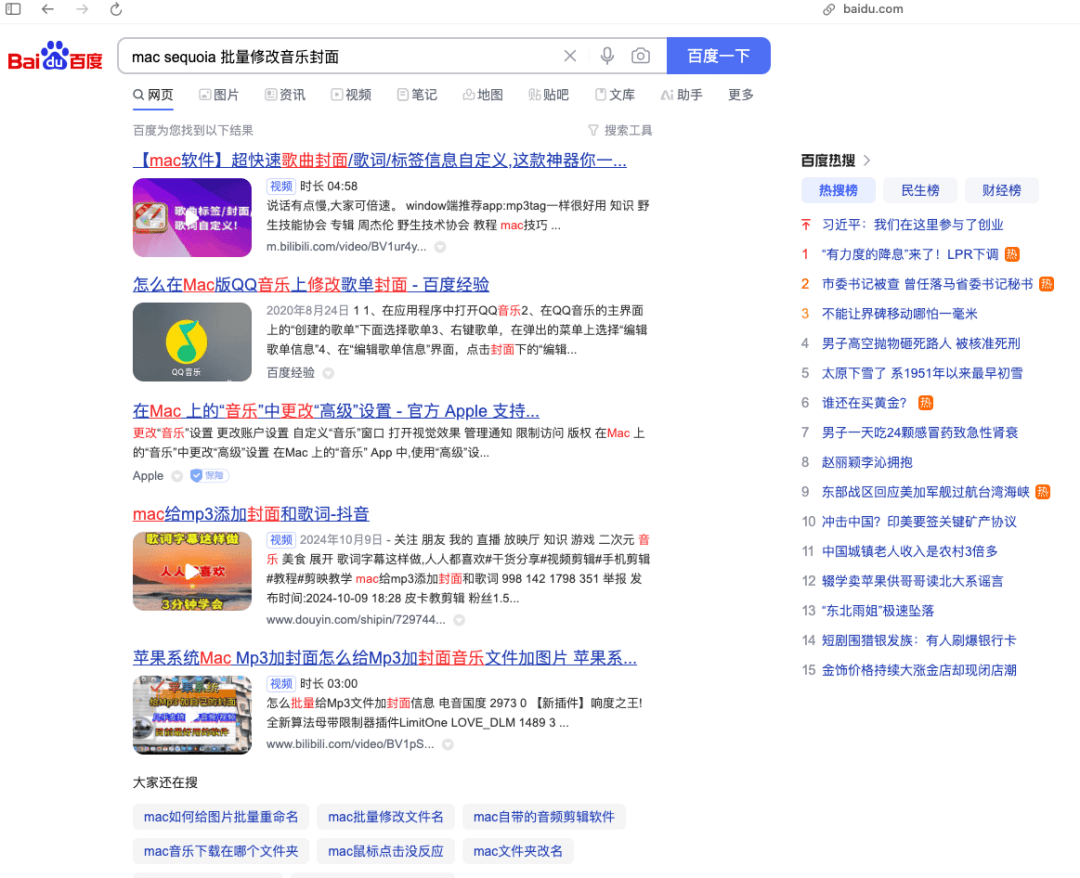Open mac给mp3添加封面和歌词-抖音 result
The image size is (1080, 878).
point(251,514)
